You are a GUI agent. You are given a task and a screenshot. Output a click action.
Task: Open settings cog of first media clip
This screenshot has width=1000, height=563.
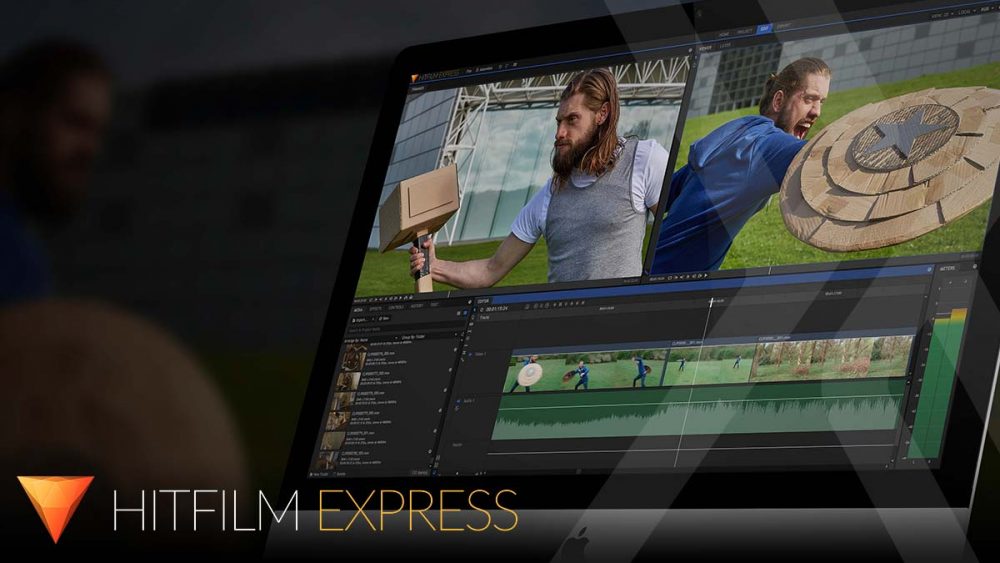455,350
